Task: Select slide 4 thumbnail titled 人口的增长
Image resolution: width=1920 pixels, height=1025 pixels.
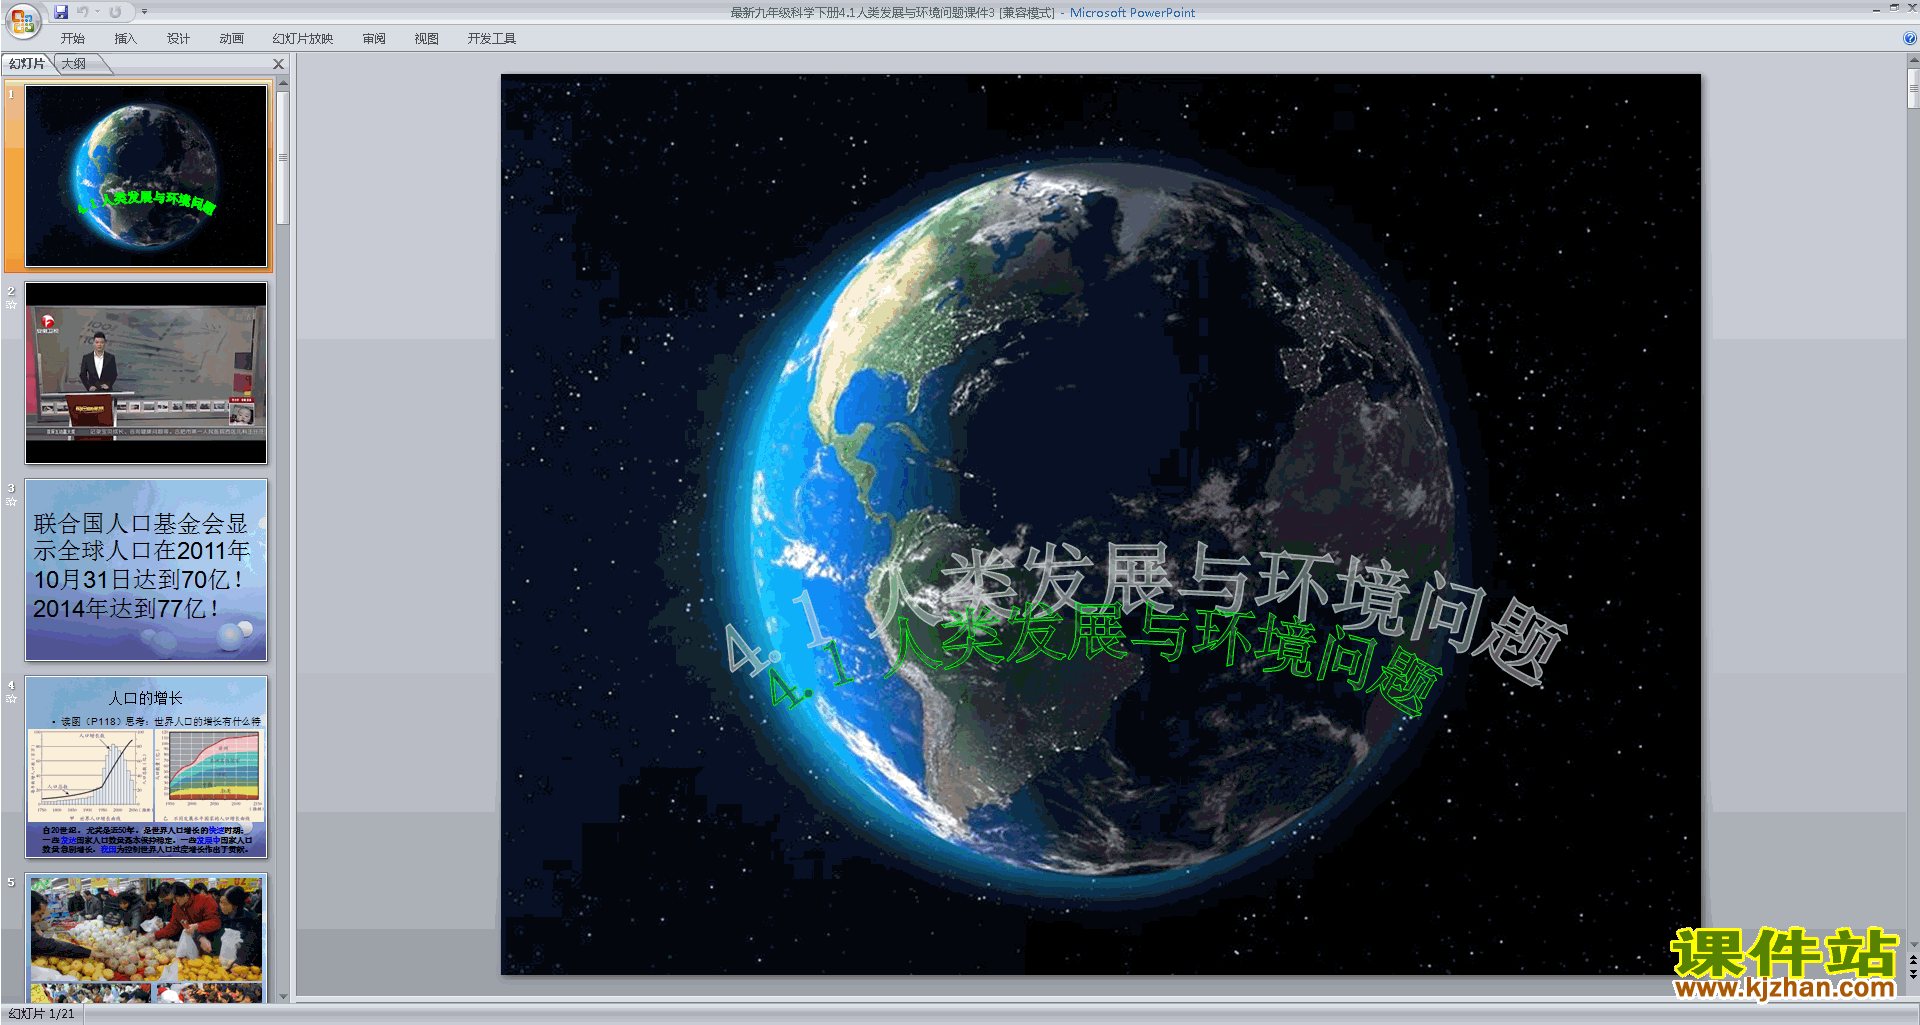Action: point(146,767)
